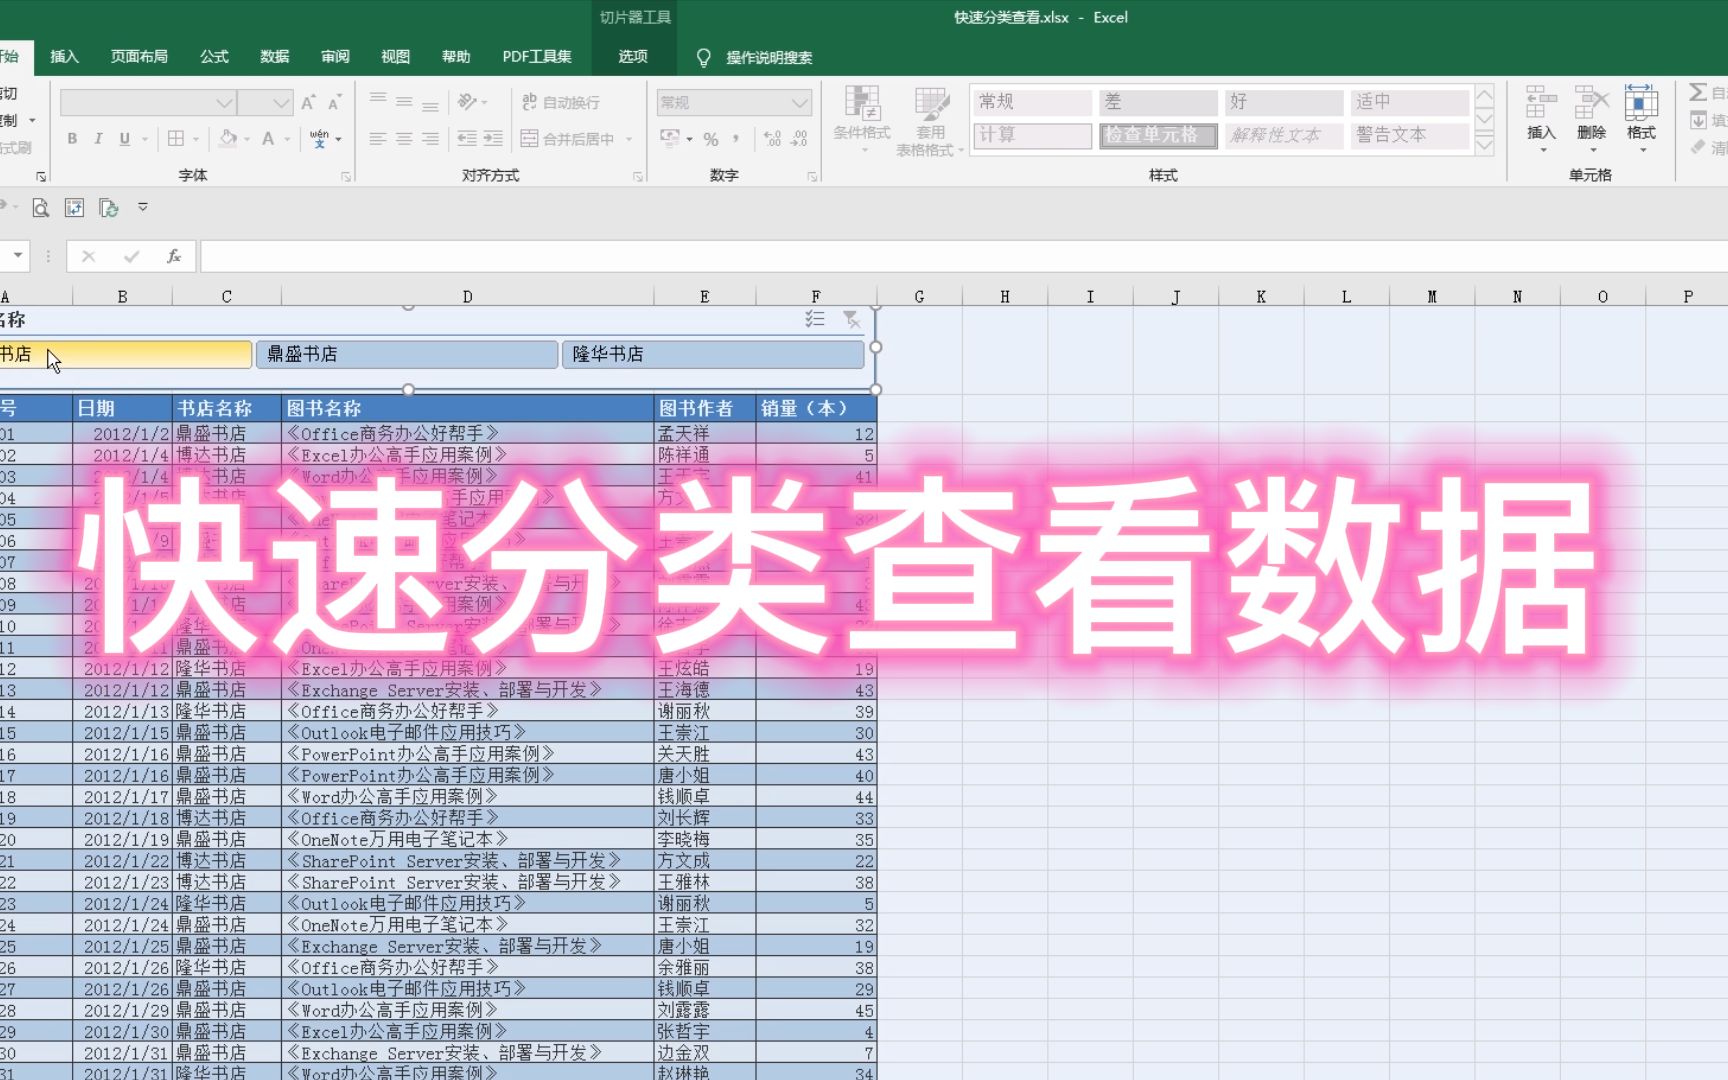The height and width of the screenshot is (1080, 1728).
Task: Click the comma style icon
Action: [x=736, y=139]
